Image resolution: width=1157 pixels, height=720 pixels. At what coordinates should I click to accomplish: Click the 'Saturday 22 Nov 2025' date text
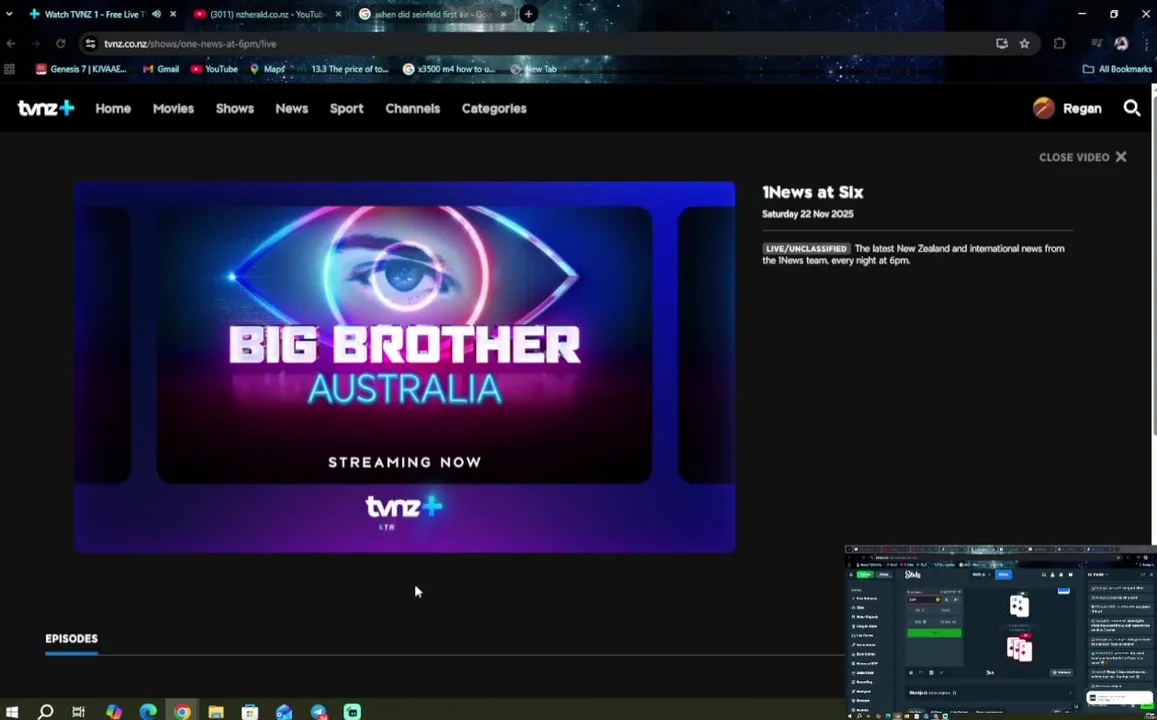click(807, 214)
